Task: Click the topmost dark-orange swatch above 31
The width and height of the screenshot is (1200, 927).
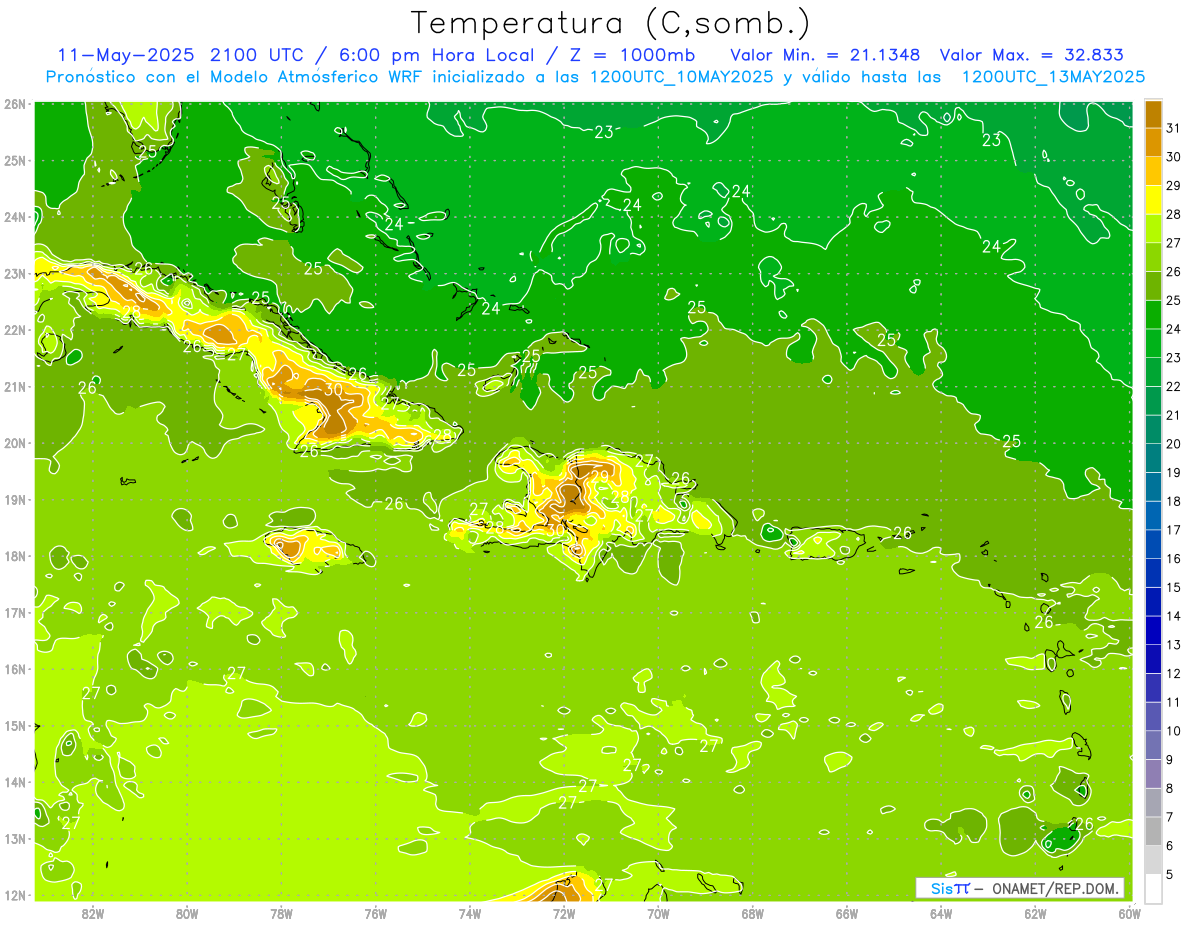Action: click(1154, 114)
